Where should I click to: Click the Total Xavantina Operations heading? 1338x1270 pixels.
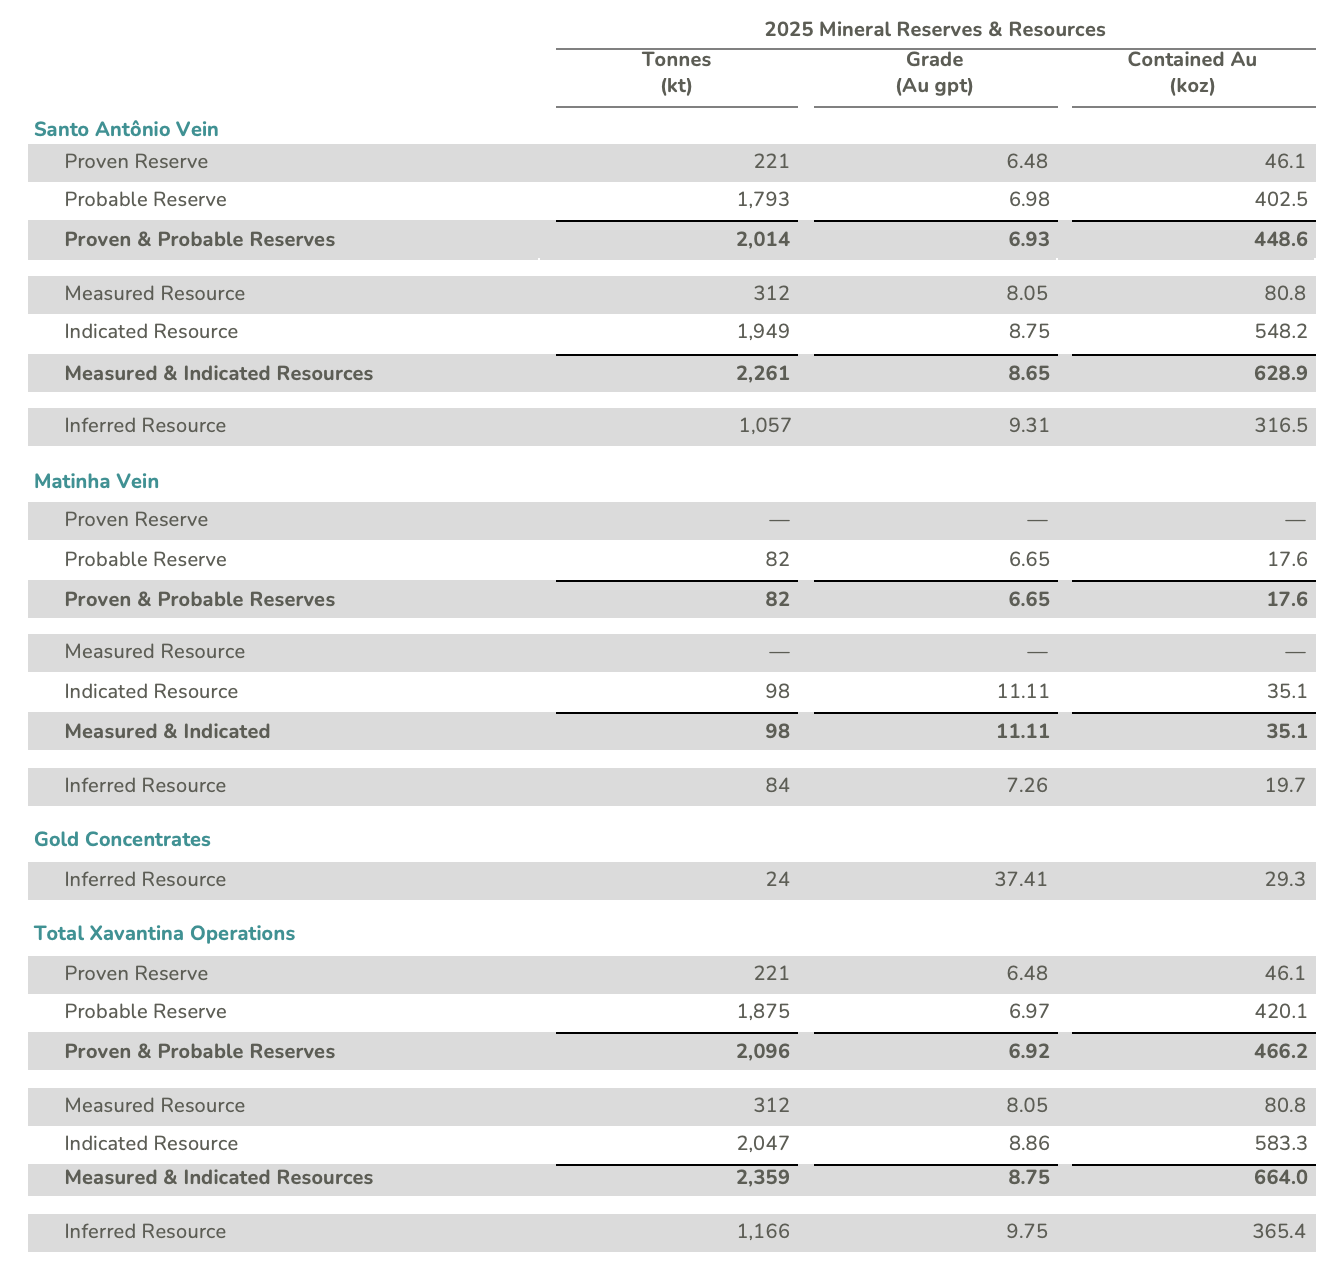tap(164, 933)
